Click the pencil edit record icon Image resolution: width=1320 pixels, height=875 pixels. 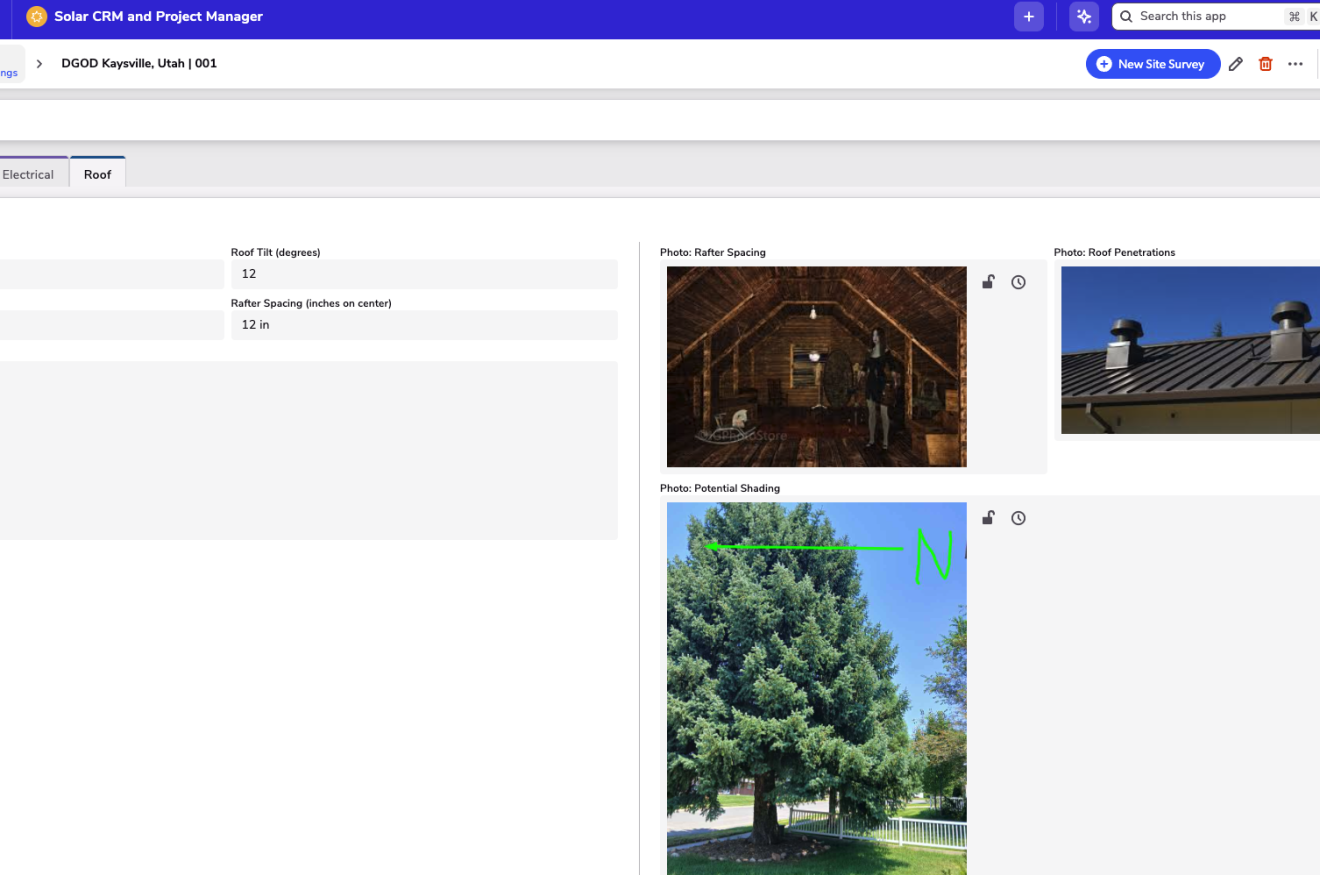(1236, 64)
